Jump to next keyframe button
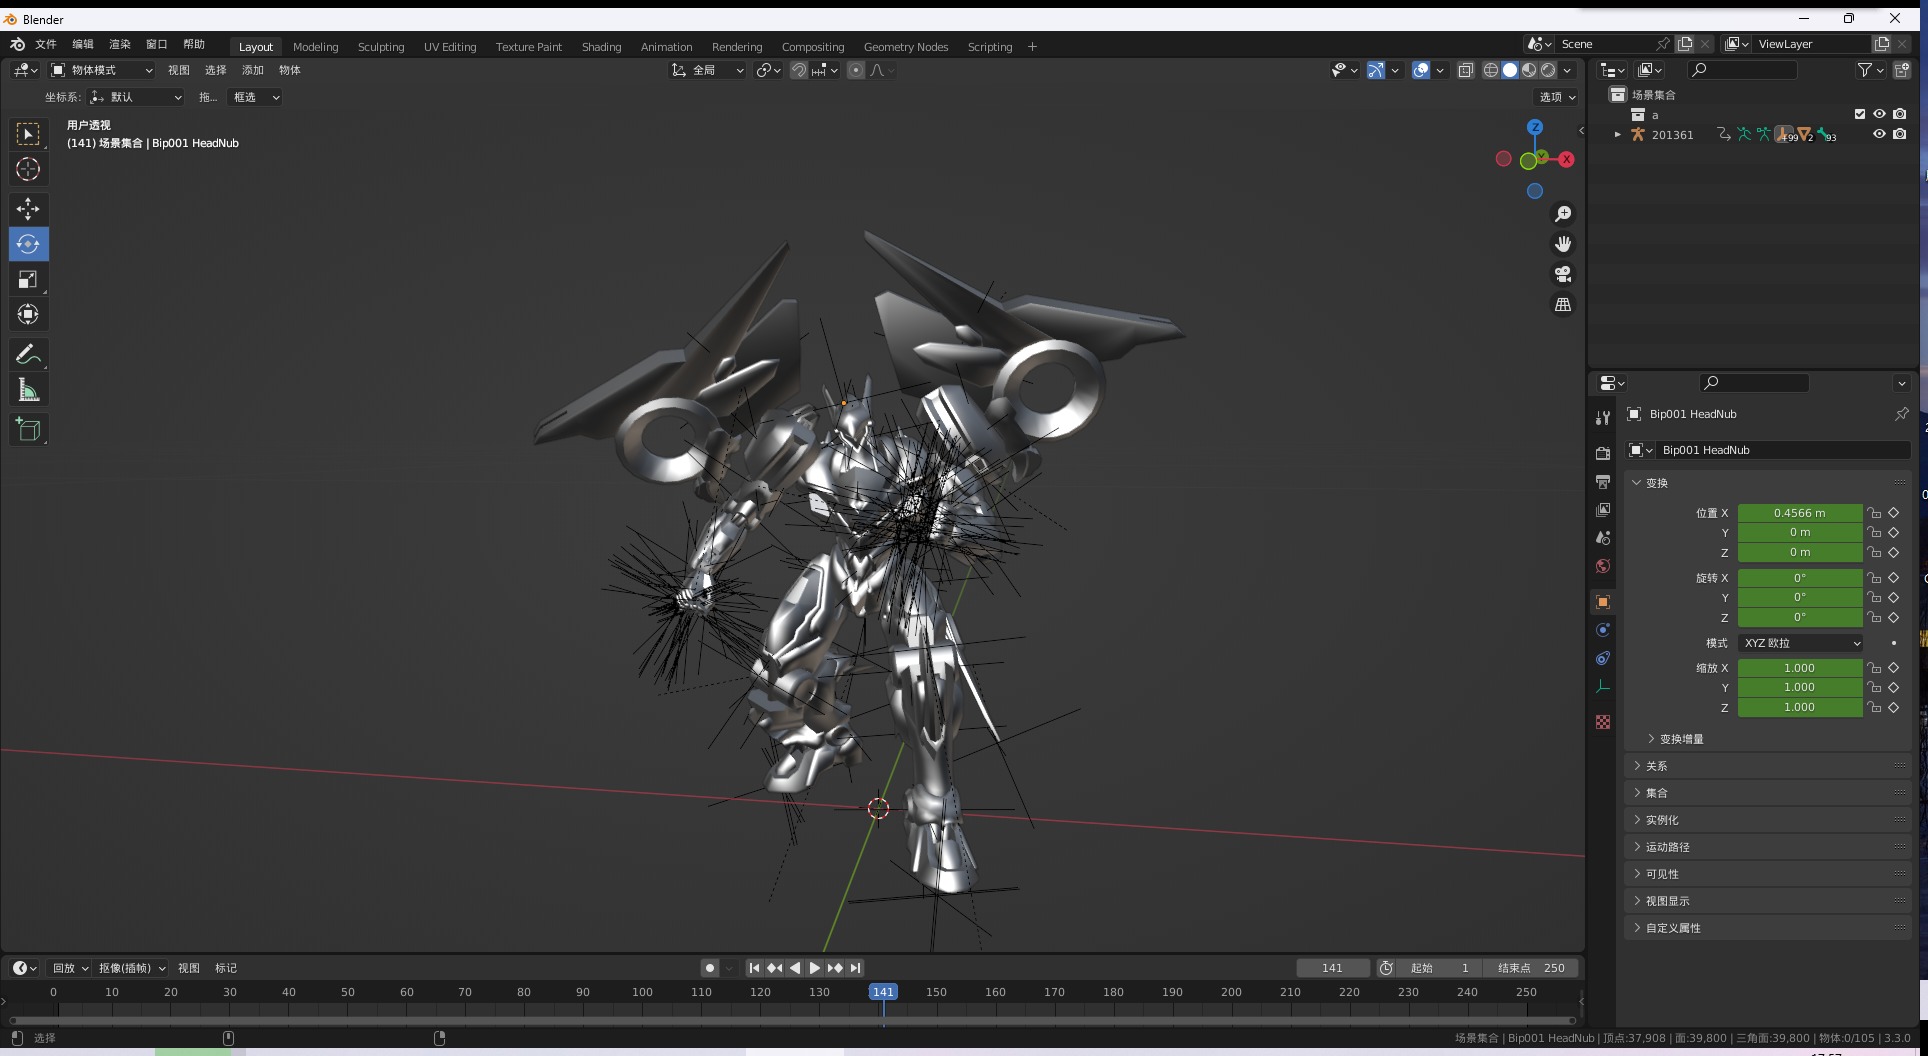This screenshot has height=1056, width=1928. 834,968
